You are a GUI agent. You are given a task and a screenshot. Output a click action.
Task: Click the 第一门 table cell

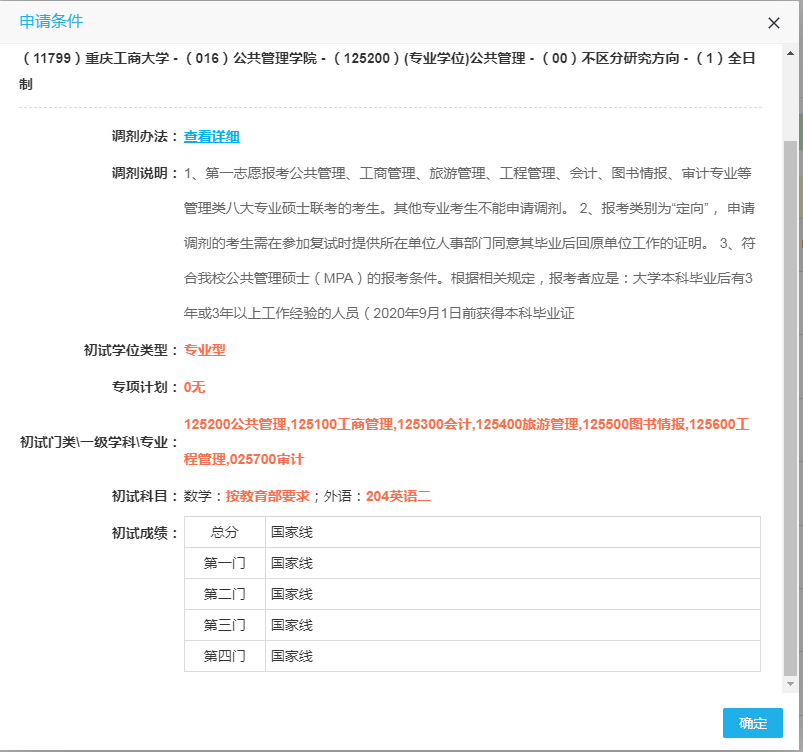225,563
